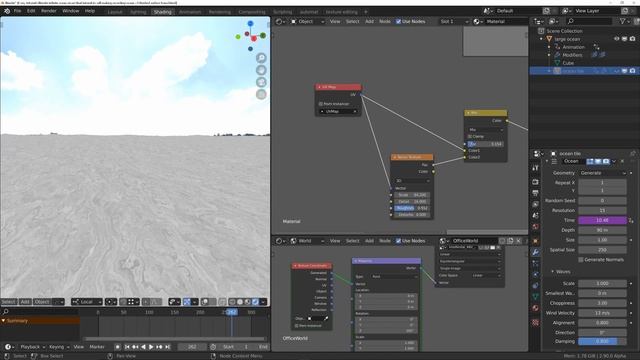640x360 pixels.
Task: Collapse the Summary channel in the timeline
Action: 4,321
